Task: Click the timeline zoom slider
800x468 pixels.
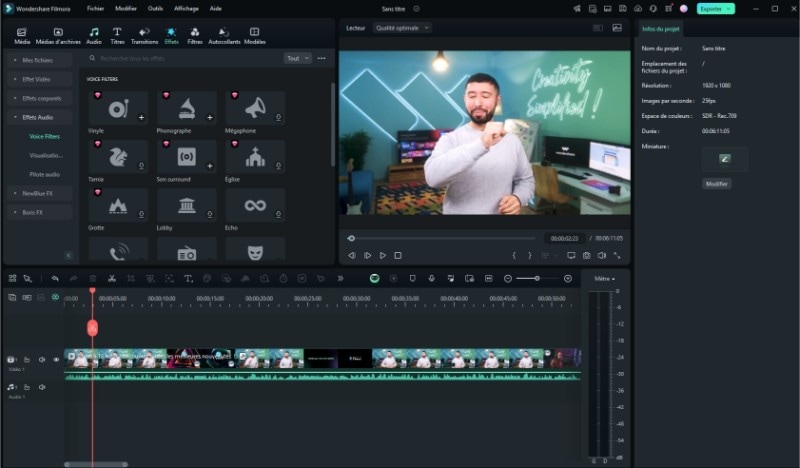Action: 537,278
